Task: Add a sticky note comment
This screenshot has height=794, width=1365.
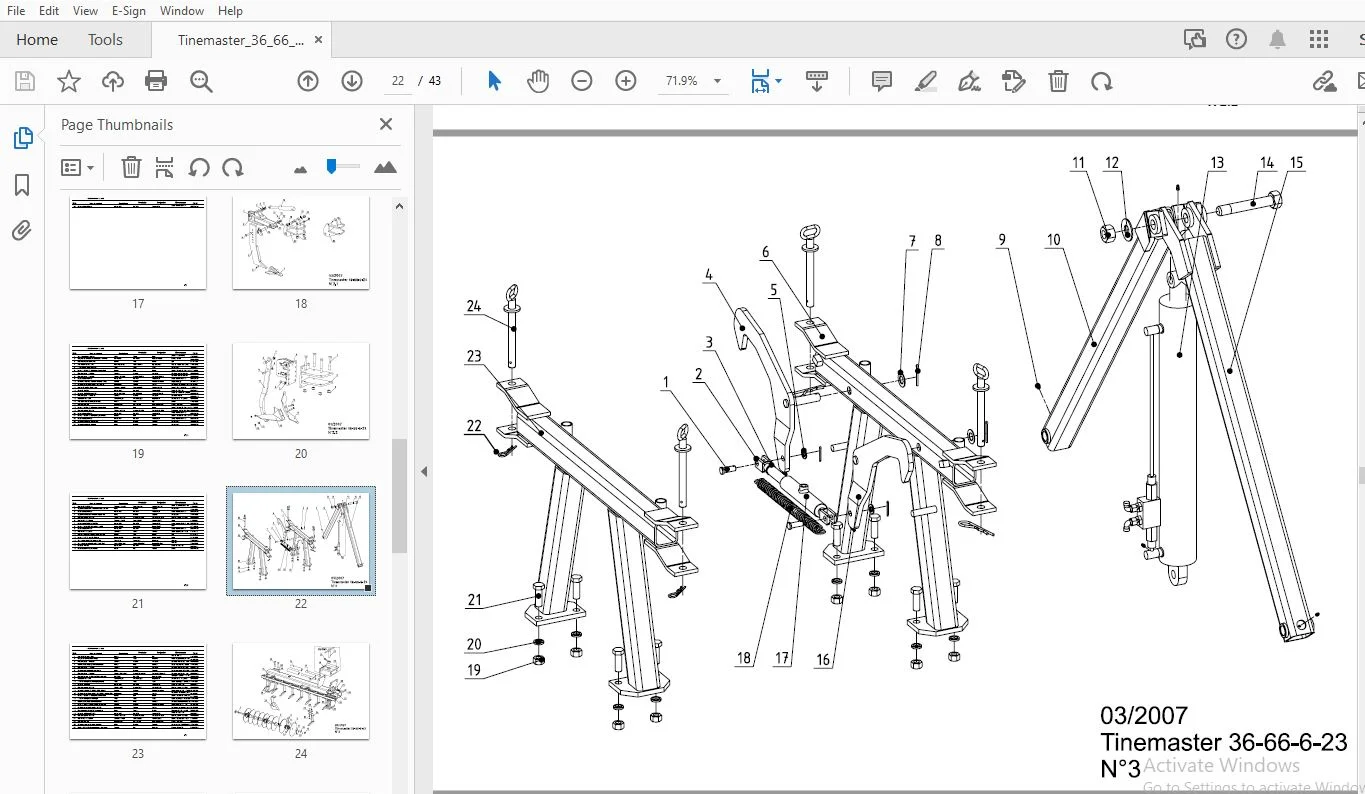Action: 882,81
